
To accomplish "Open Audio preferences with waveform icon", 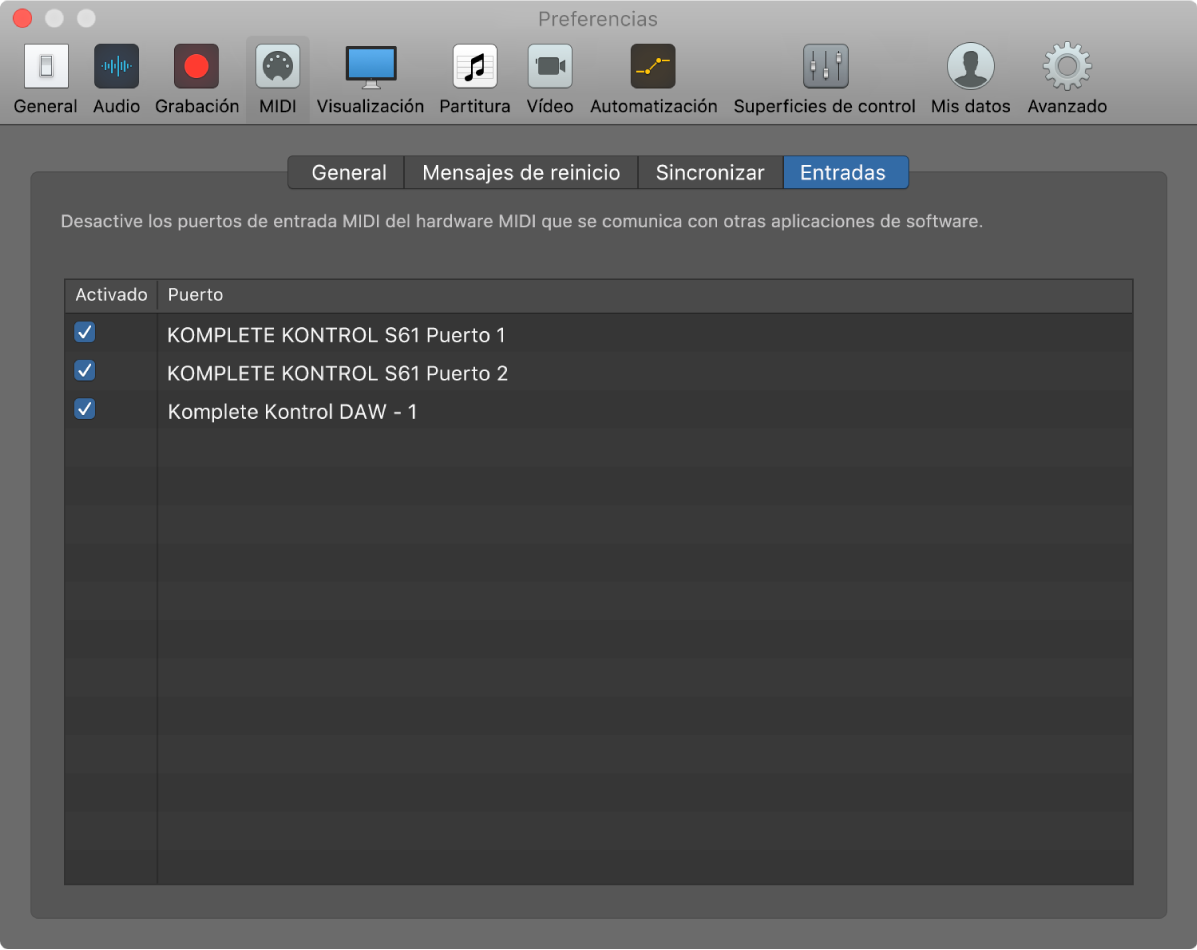I will pyautogui.click(x=116, y=67).
